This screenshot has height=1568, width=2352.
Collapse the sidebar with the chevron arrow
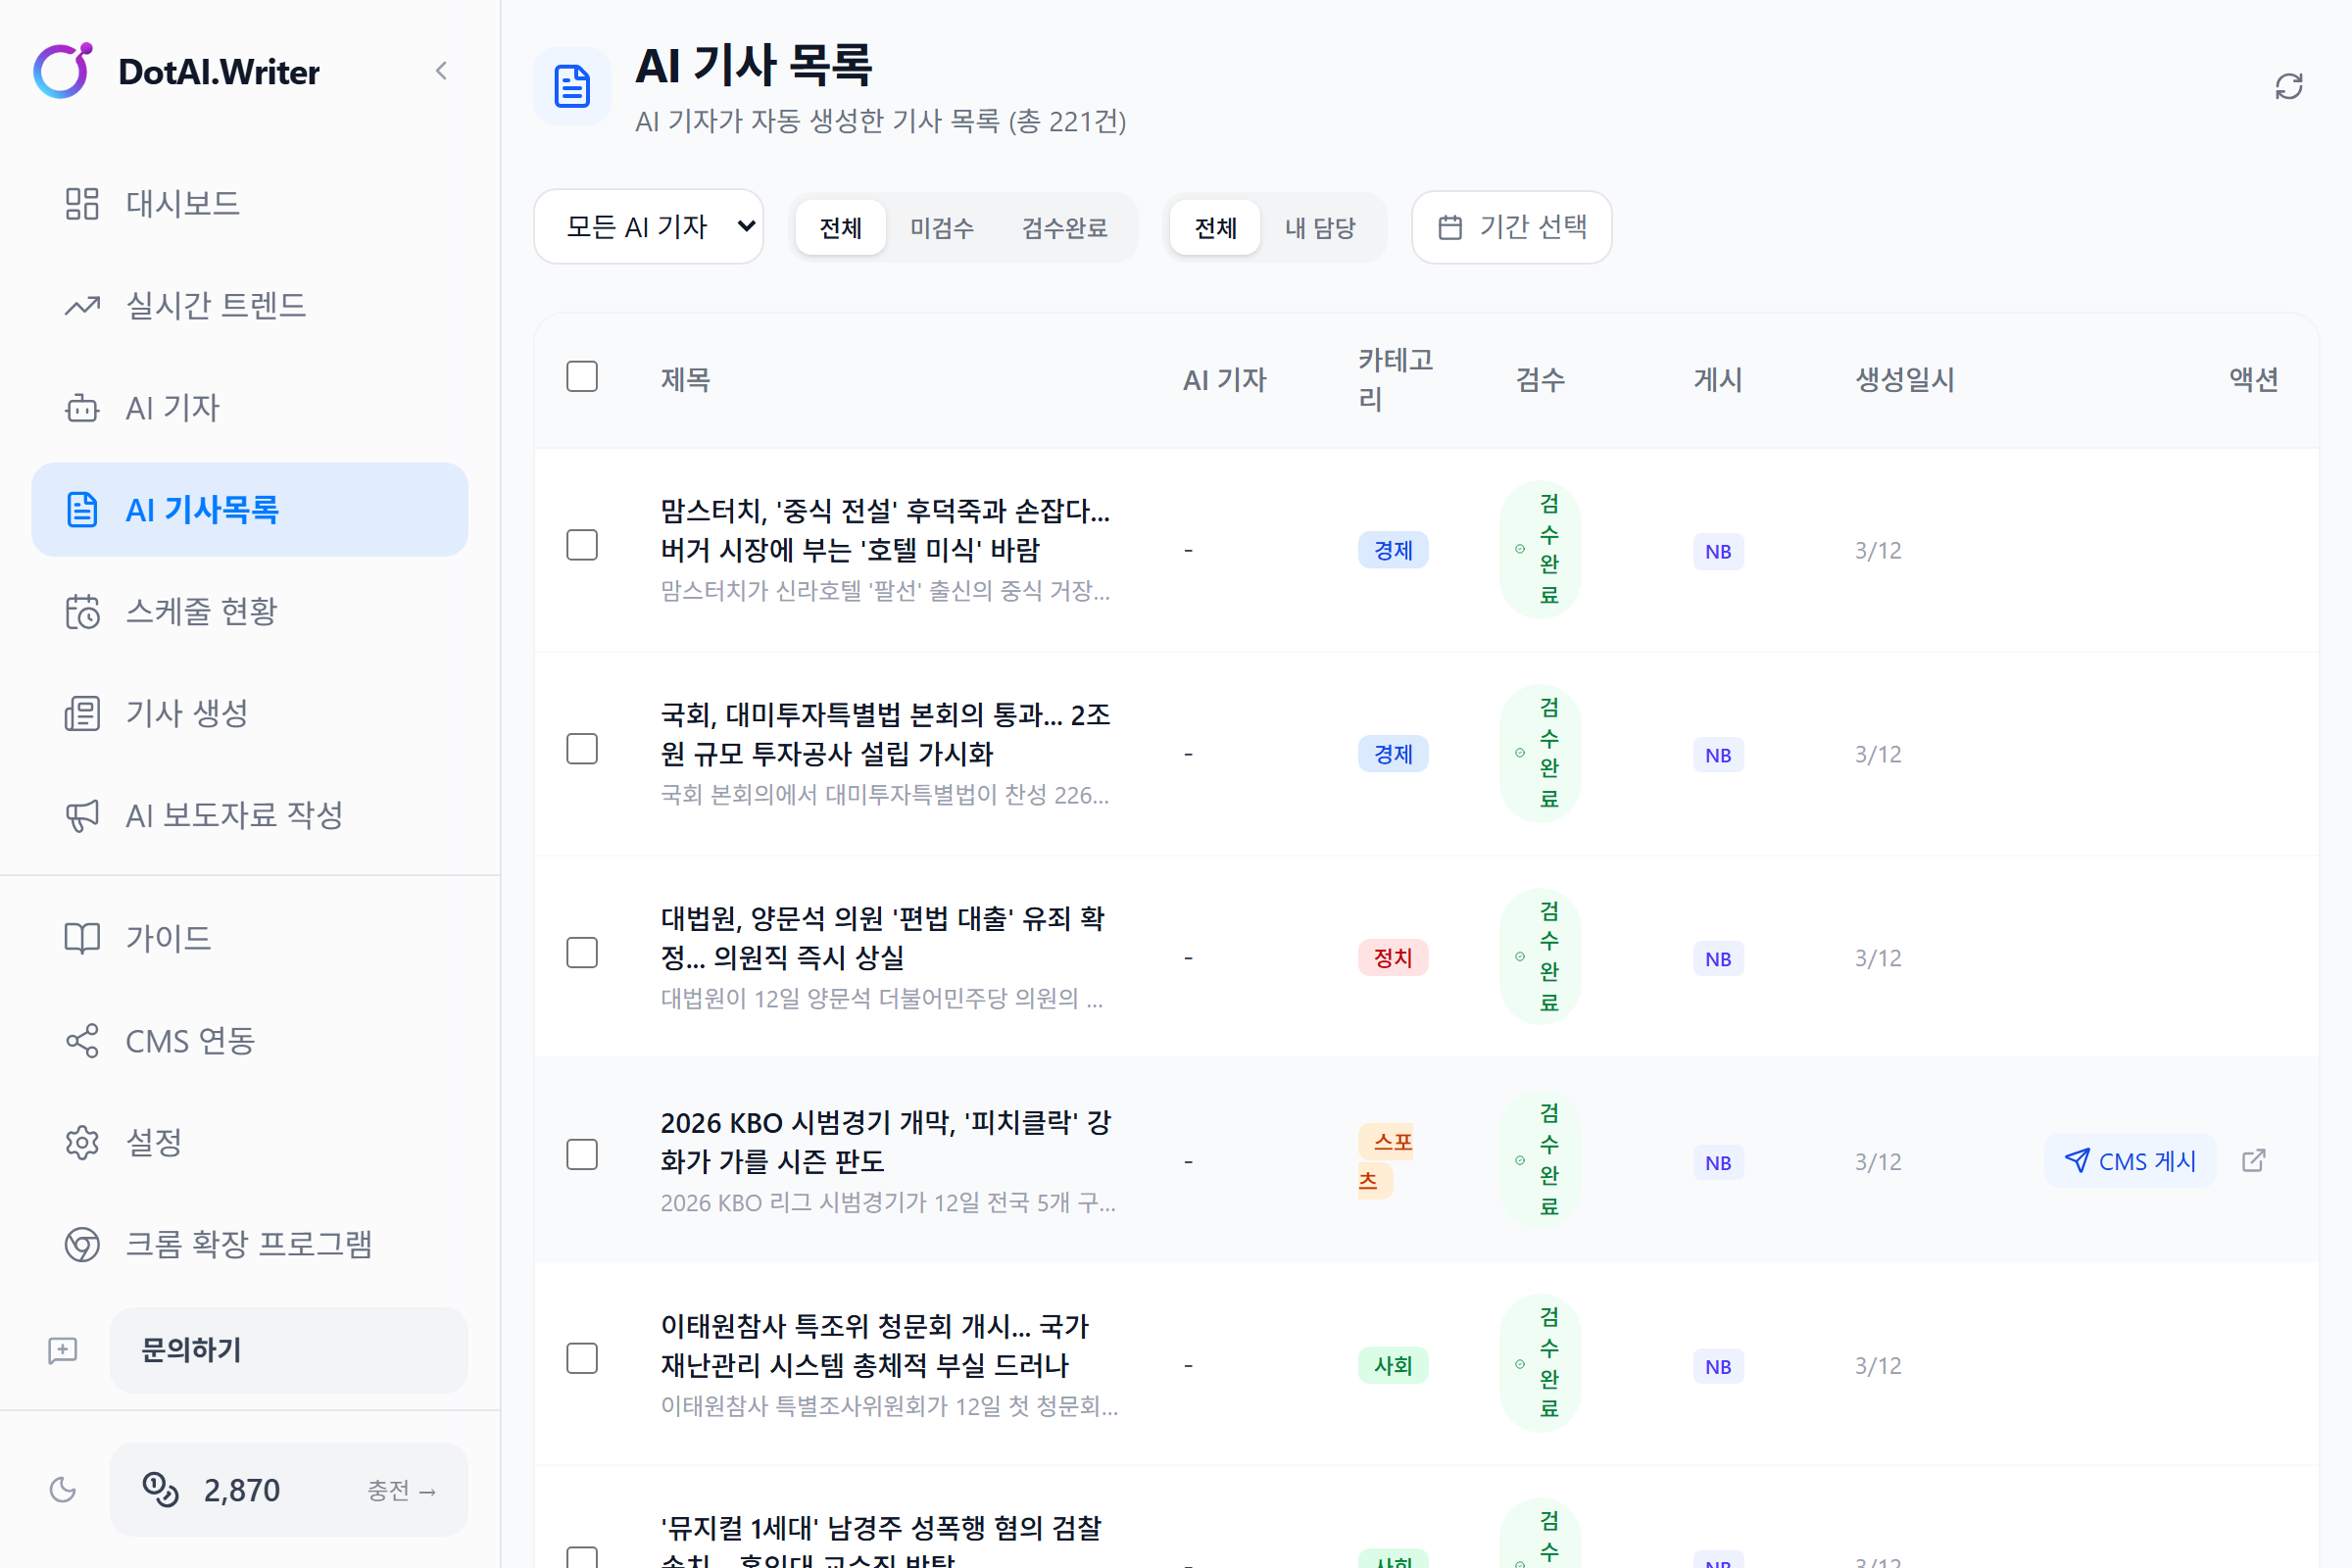pos(441,71)
